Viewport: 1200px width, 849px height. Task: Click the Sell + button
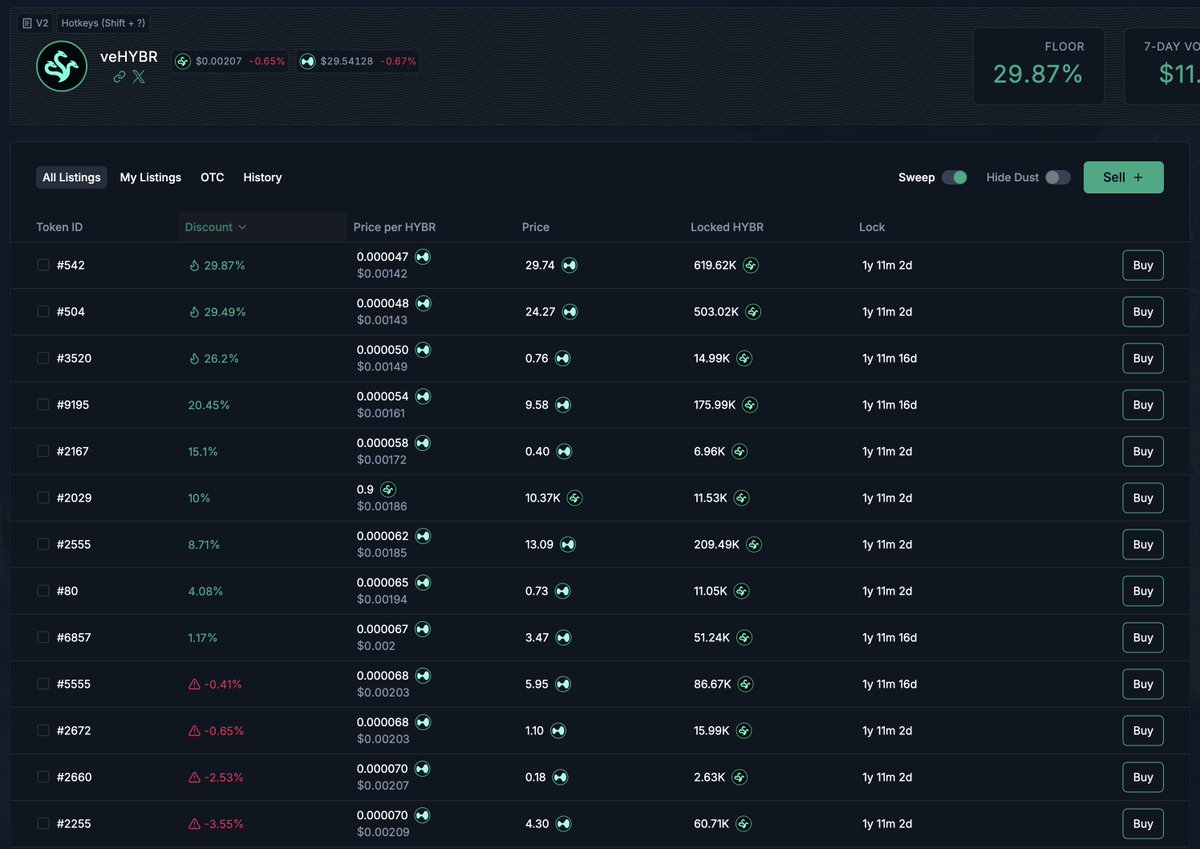[1124, 177]
